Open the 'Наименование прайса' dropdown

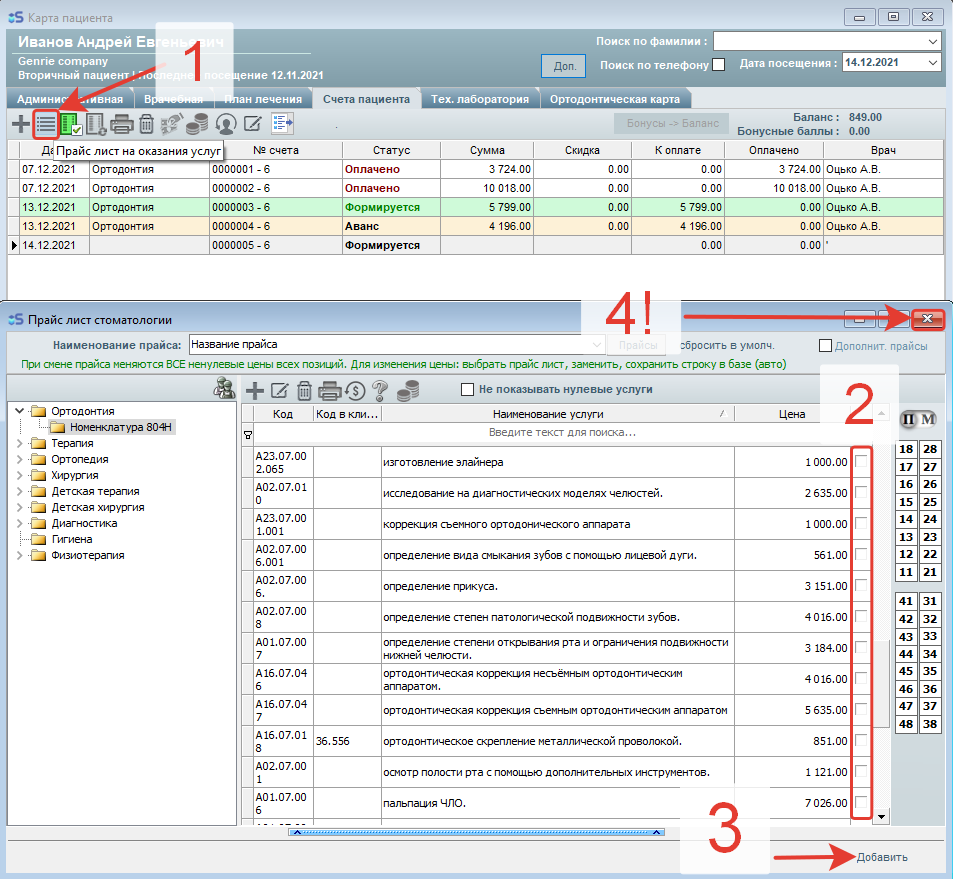pyautogui.click(x=598, y=345)
